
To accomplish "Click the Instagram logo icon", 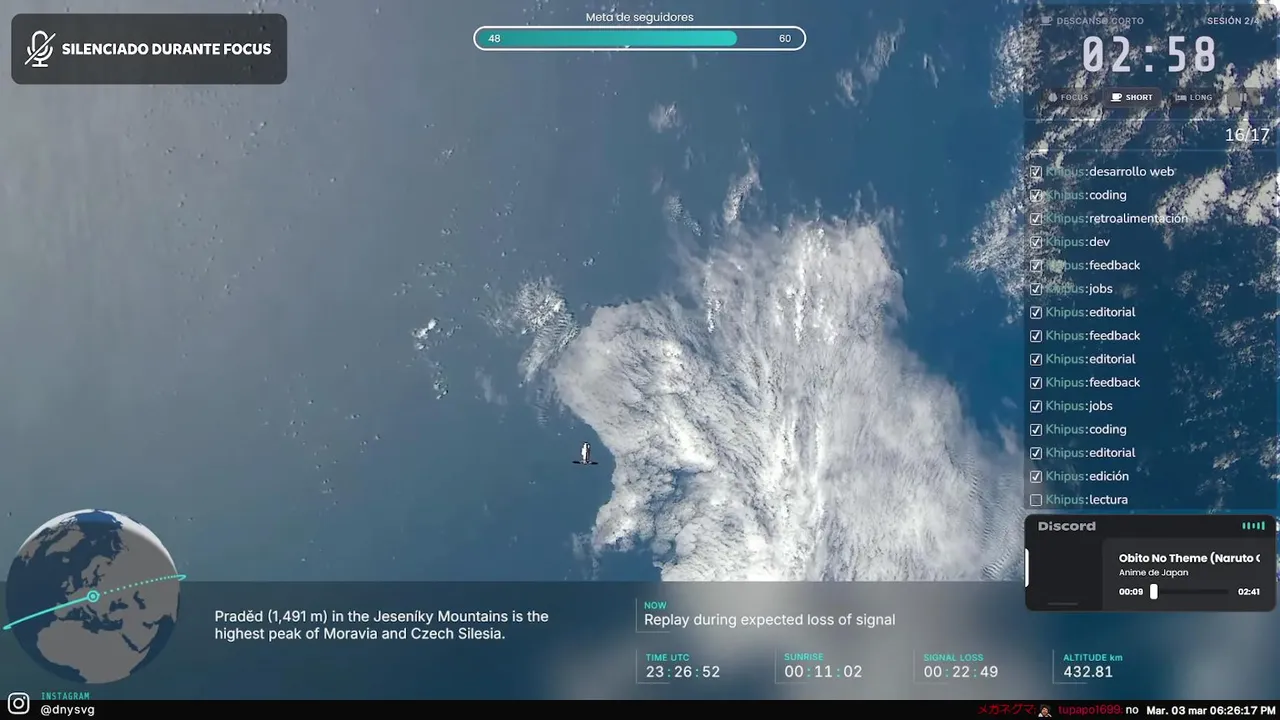I will click(x=19, y=704).
